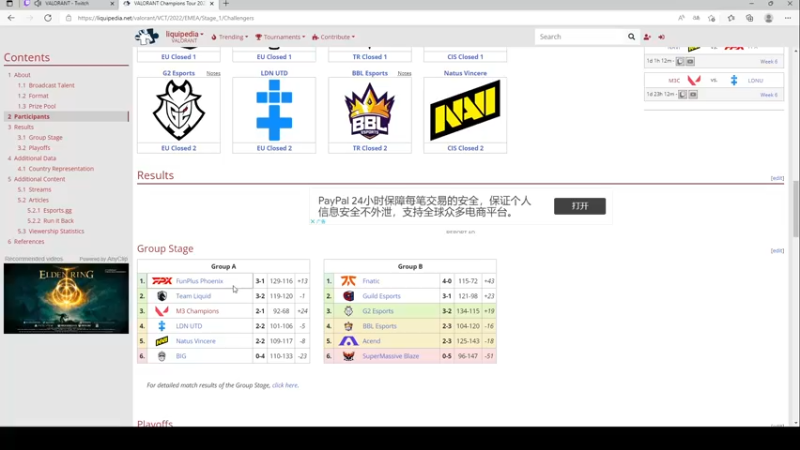This screenshot has width=800, height=450.
Task: Add page to favorites star icon
Action: pyautogui.click(x=712, y=18)
